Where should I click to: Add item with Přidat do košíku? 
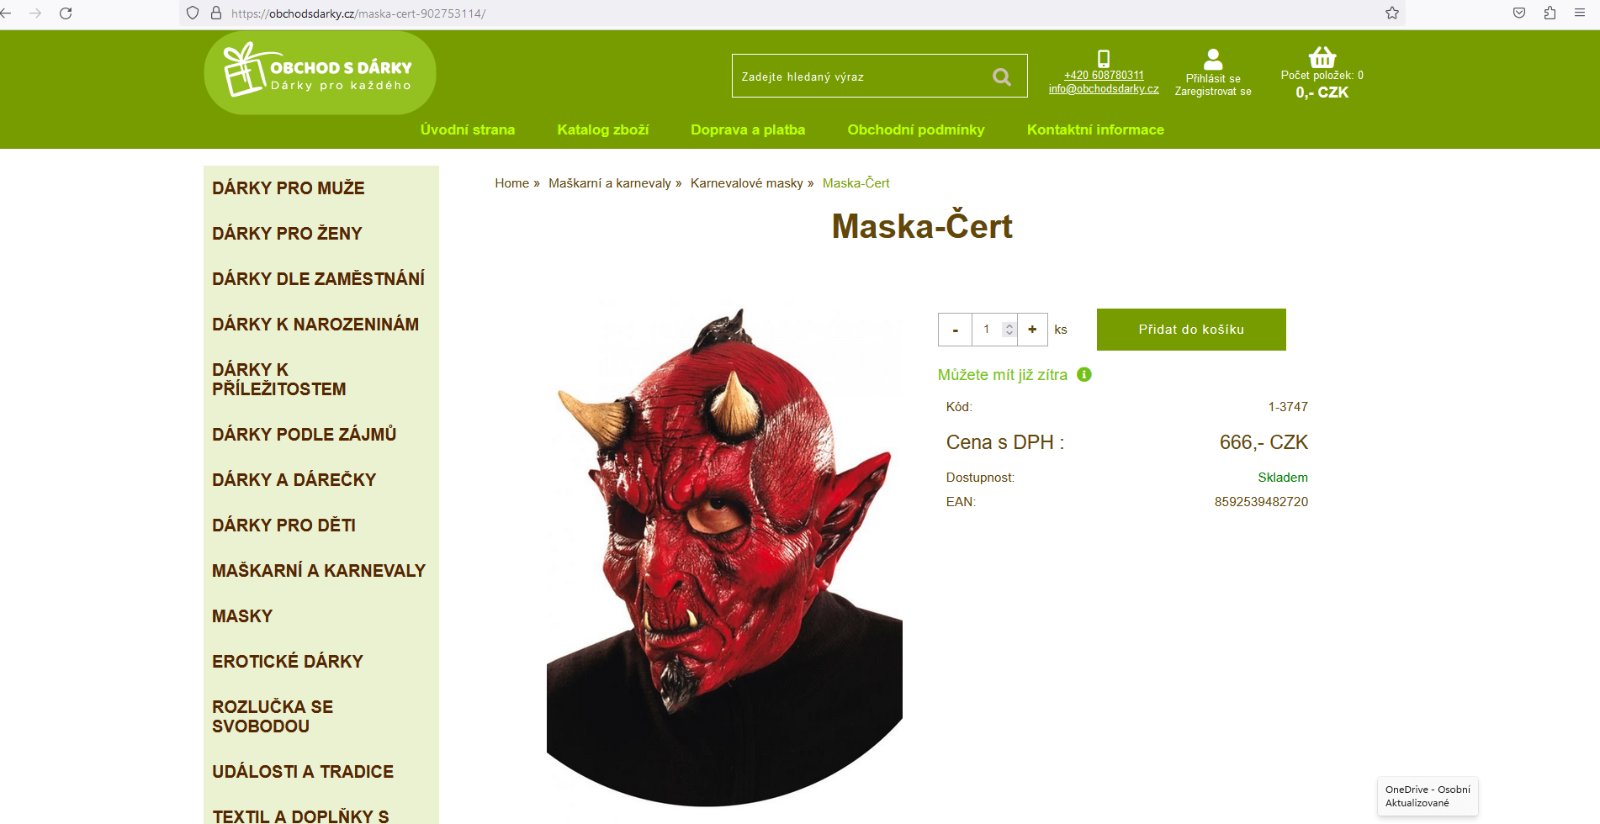[1191, 329]
